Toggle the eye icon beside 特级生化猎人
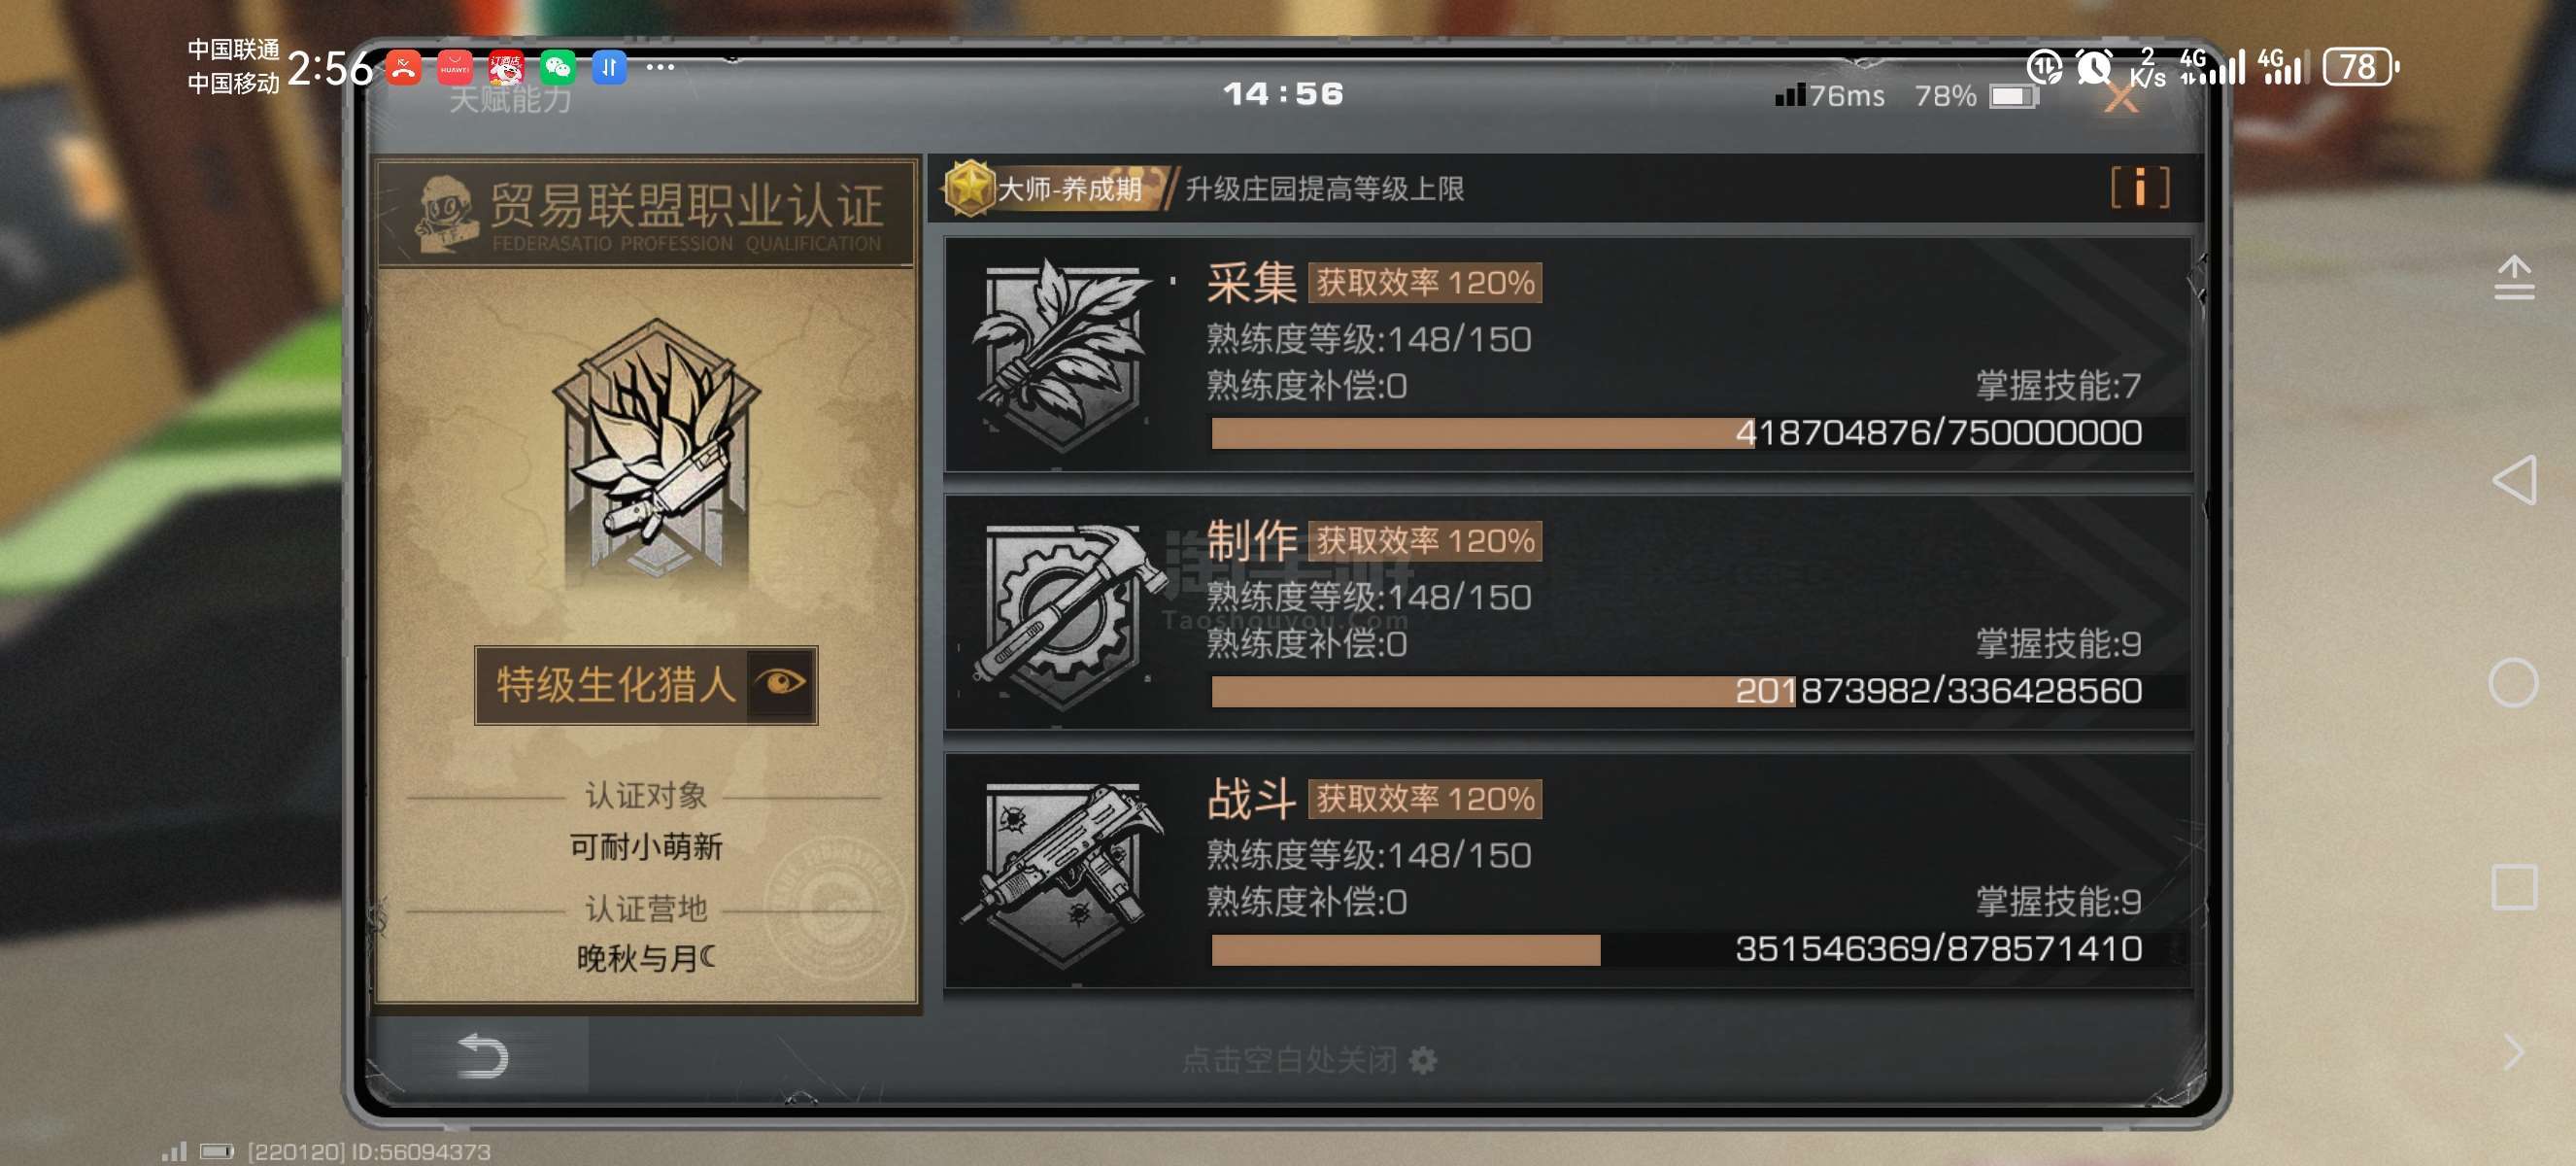The height and width of the screenshot is (1166, 2576). coord(781,684)
